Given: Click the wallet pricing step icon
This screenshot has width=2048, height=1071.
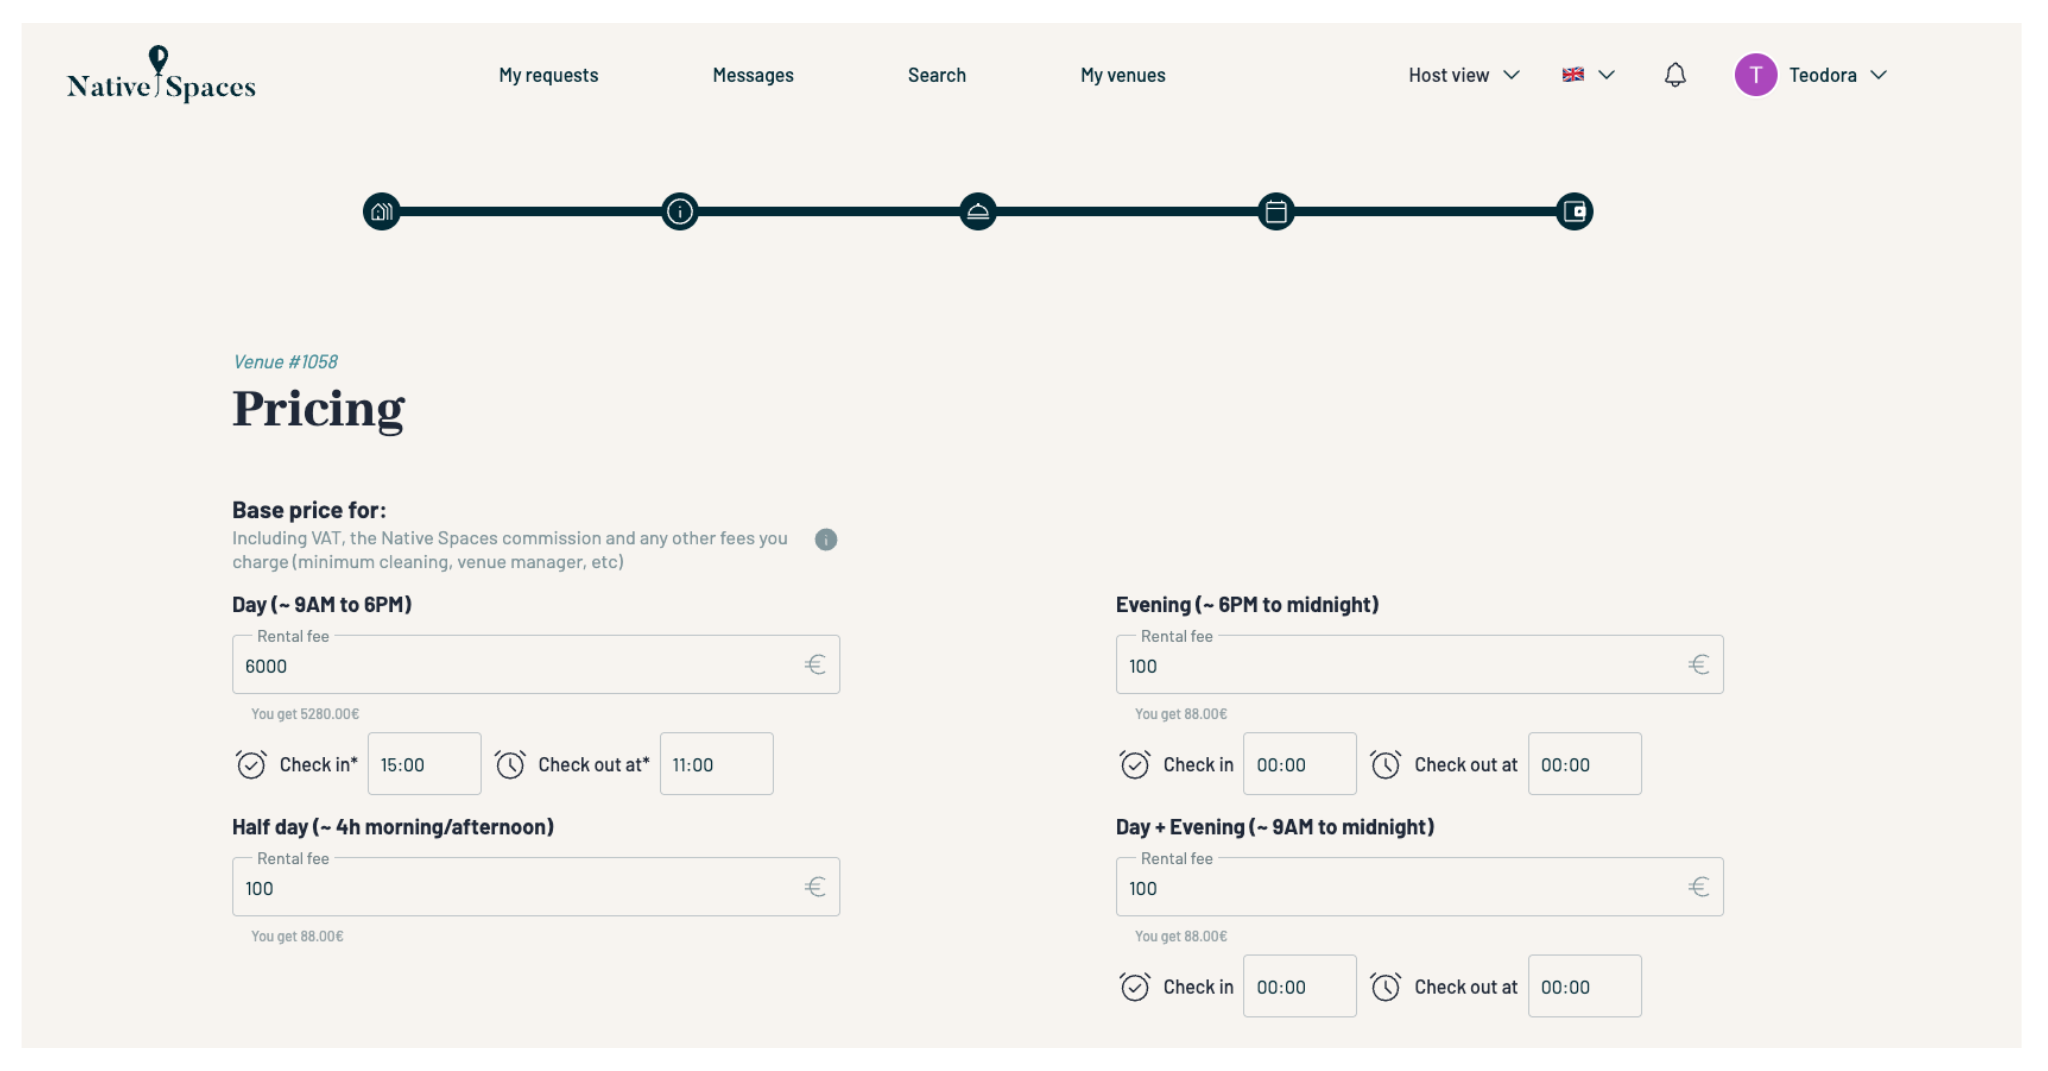Looking at the screenshot, I should coord(1574,211).
